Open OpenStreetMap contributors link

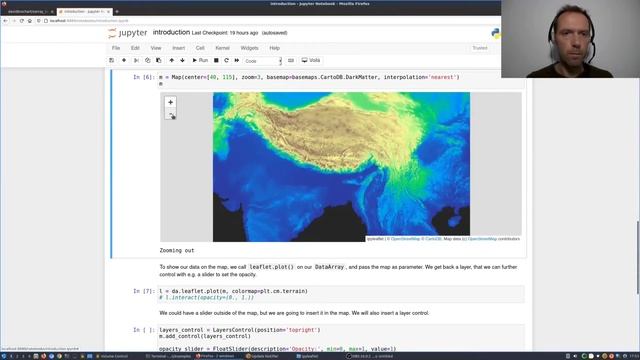pos(482,239)
